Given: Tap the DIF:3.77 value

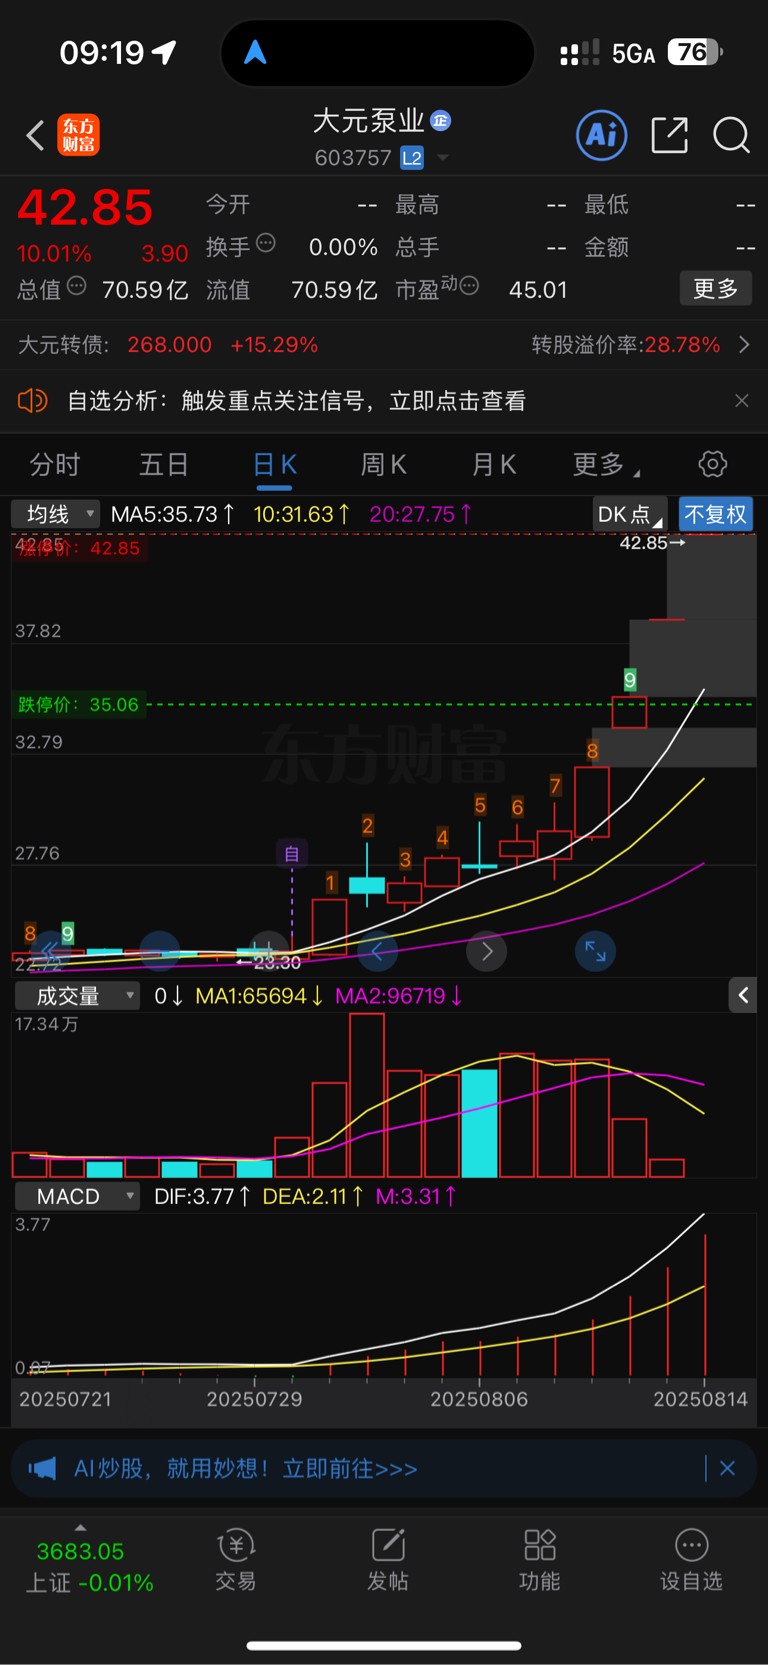Looking at the screenshot, I should [x=201, y=1196].
